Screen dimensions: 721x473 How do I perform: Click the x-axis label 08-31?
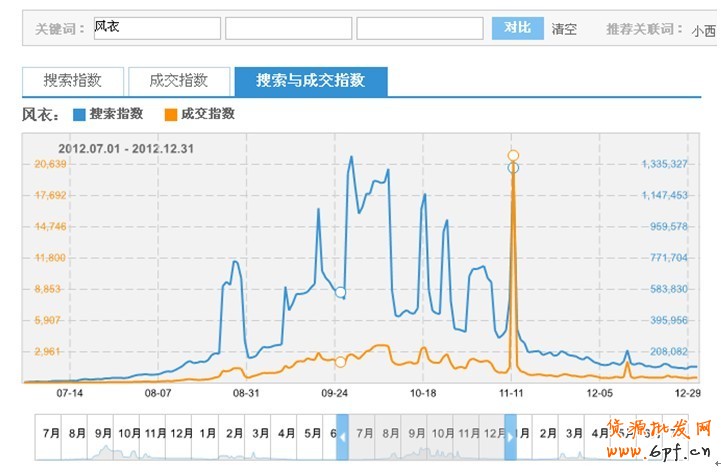coord(246,393)
